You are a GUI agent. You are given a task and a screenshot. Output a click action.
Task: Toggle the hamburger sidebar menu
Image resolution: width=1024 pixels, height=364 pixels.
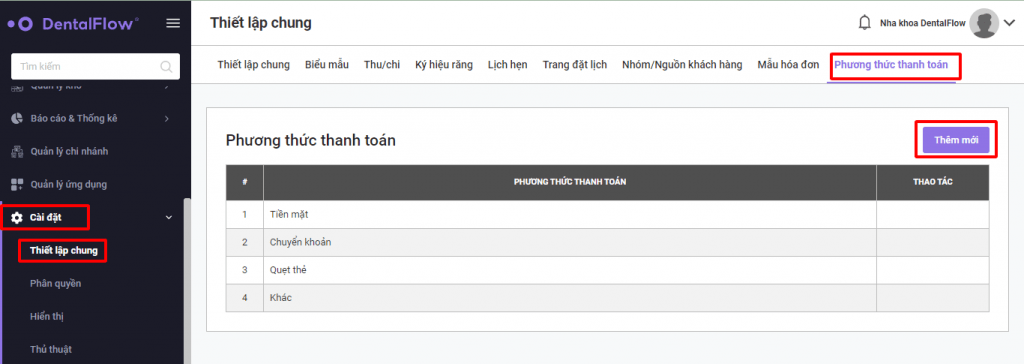tap(173, 24)
